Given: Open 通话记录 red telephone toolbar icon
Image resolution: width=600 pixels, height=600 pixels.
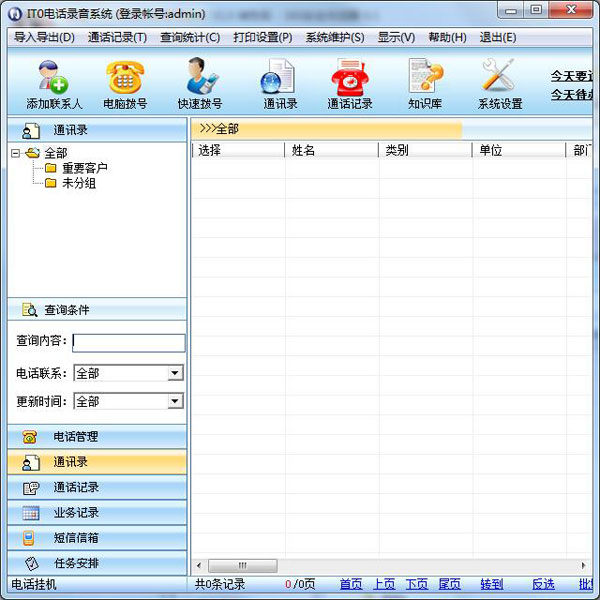Looking at the screenshot, I should 350,77.
